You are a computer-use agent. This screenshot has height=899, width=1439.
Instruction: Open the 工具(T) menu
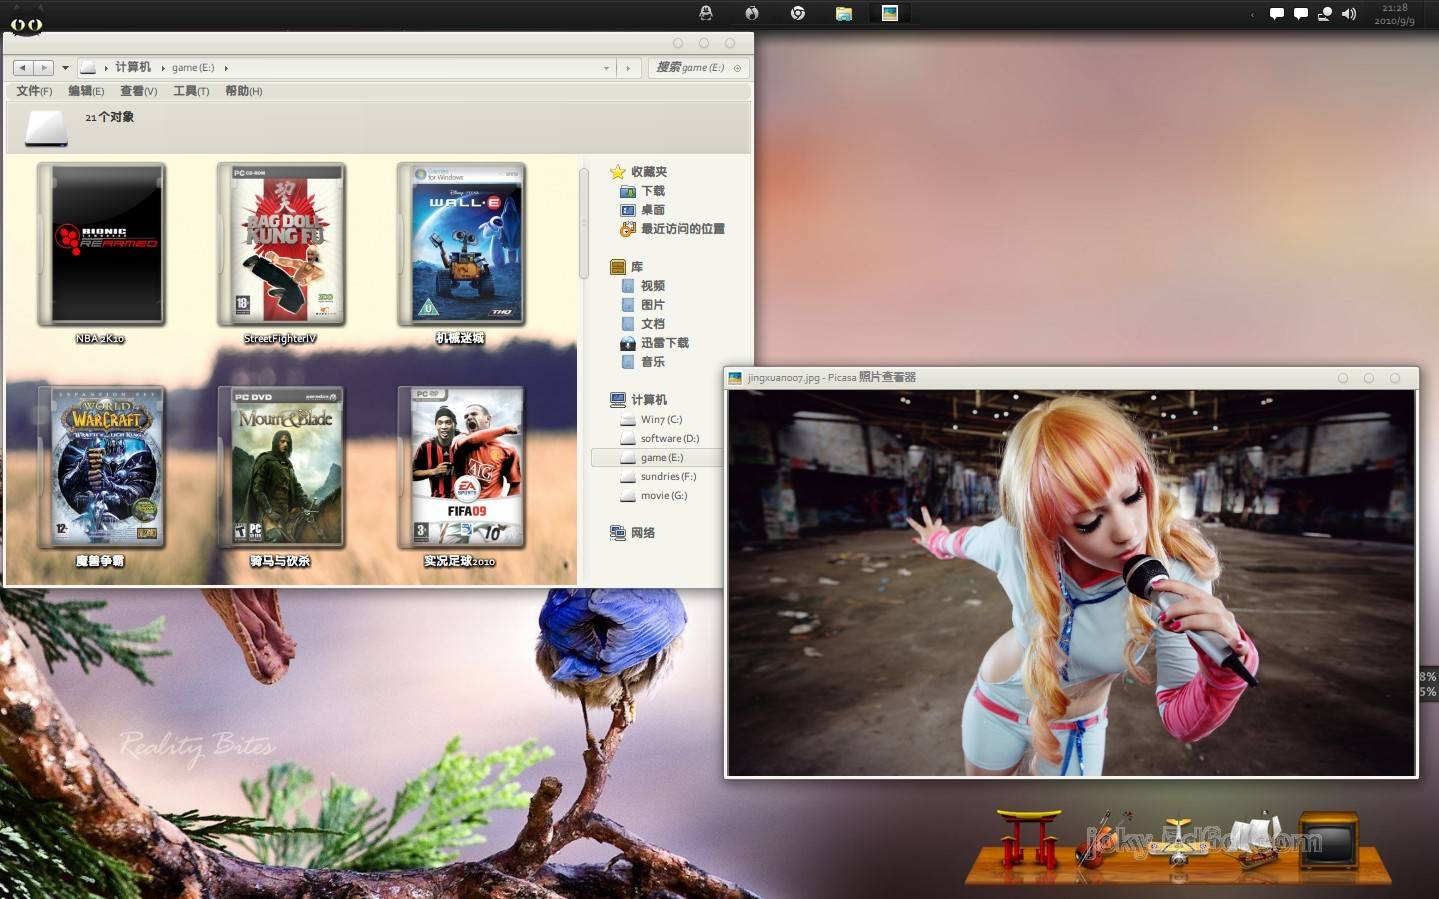click(x=191, y=91)
